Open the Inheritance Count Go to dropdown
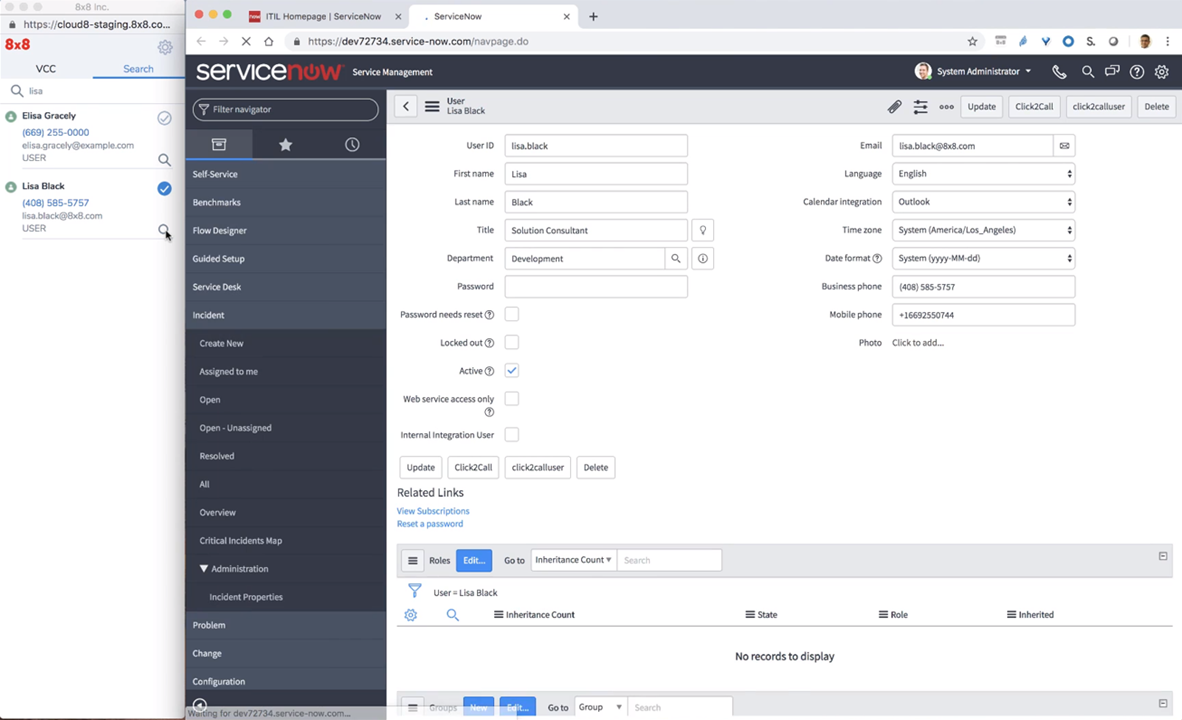The height and width of the screenshot is (720, 1182). pyautogui.click(x=574, y=560)
